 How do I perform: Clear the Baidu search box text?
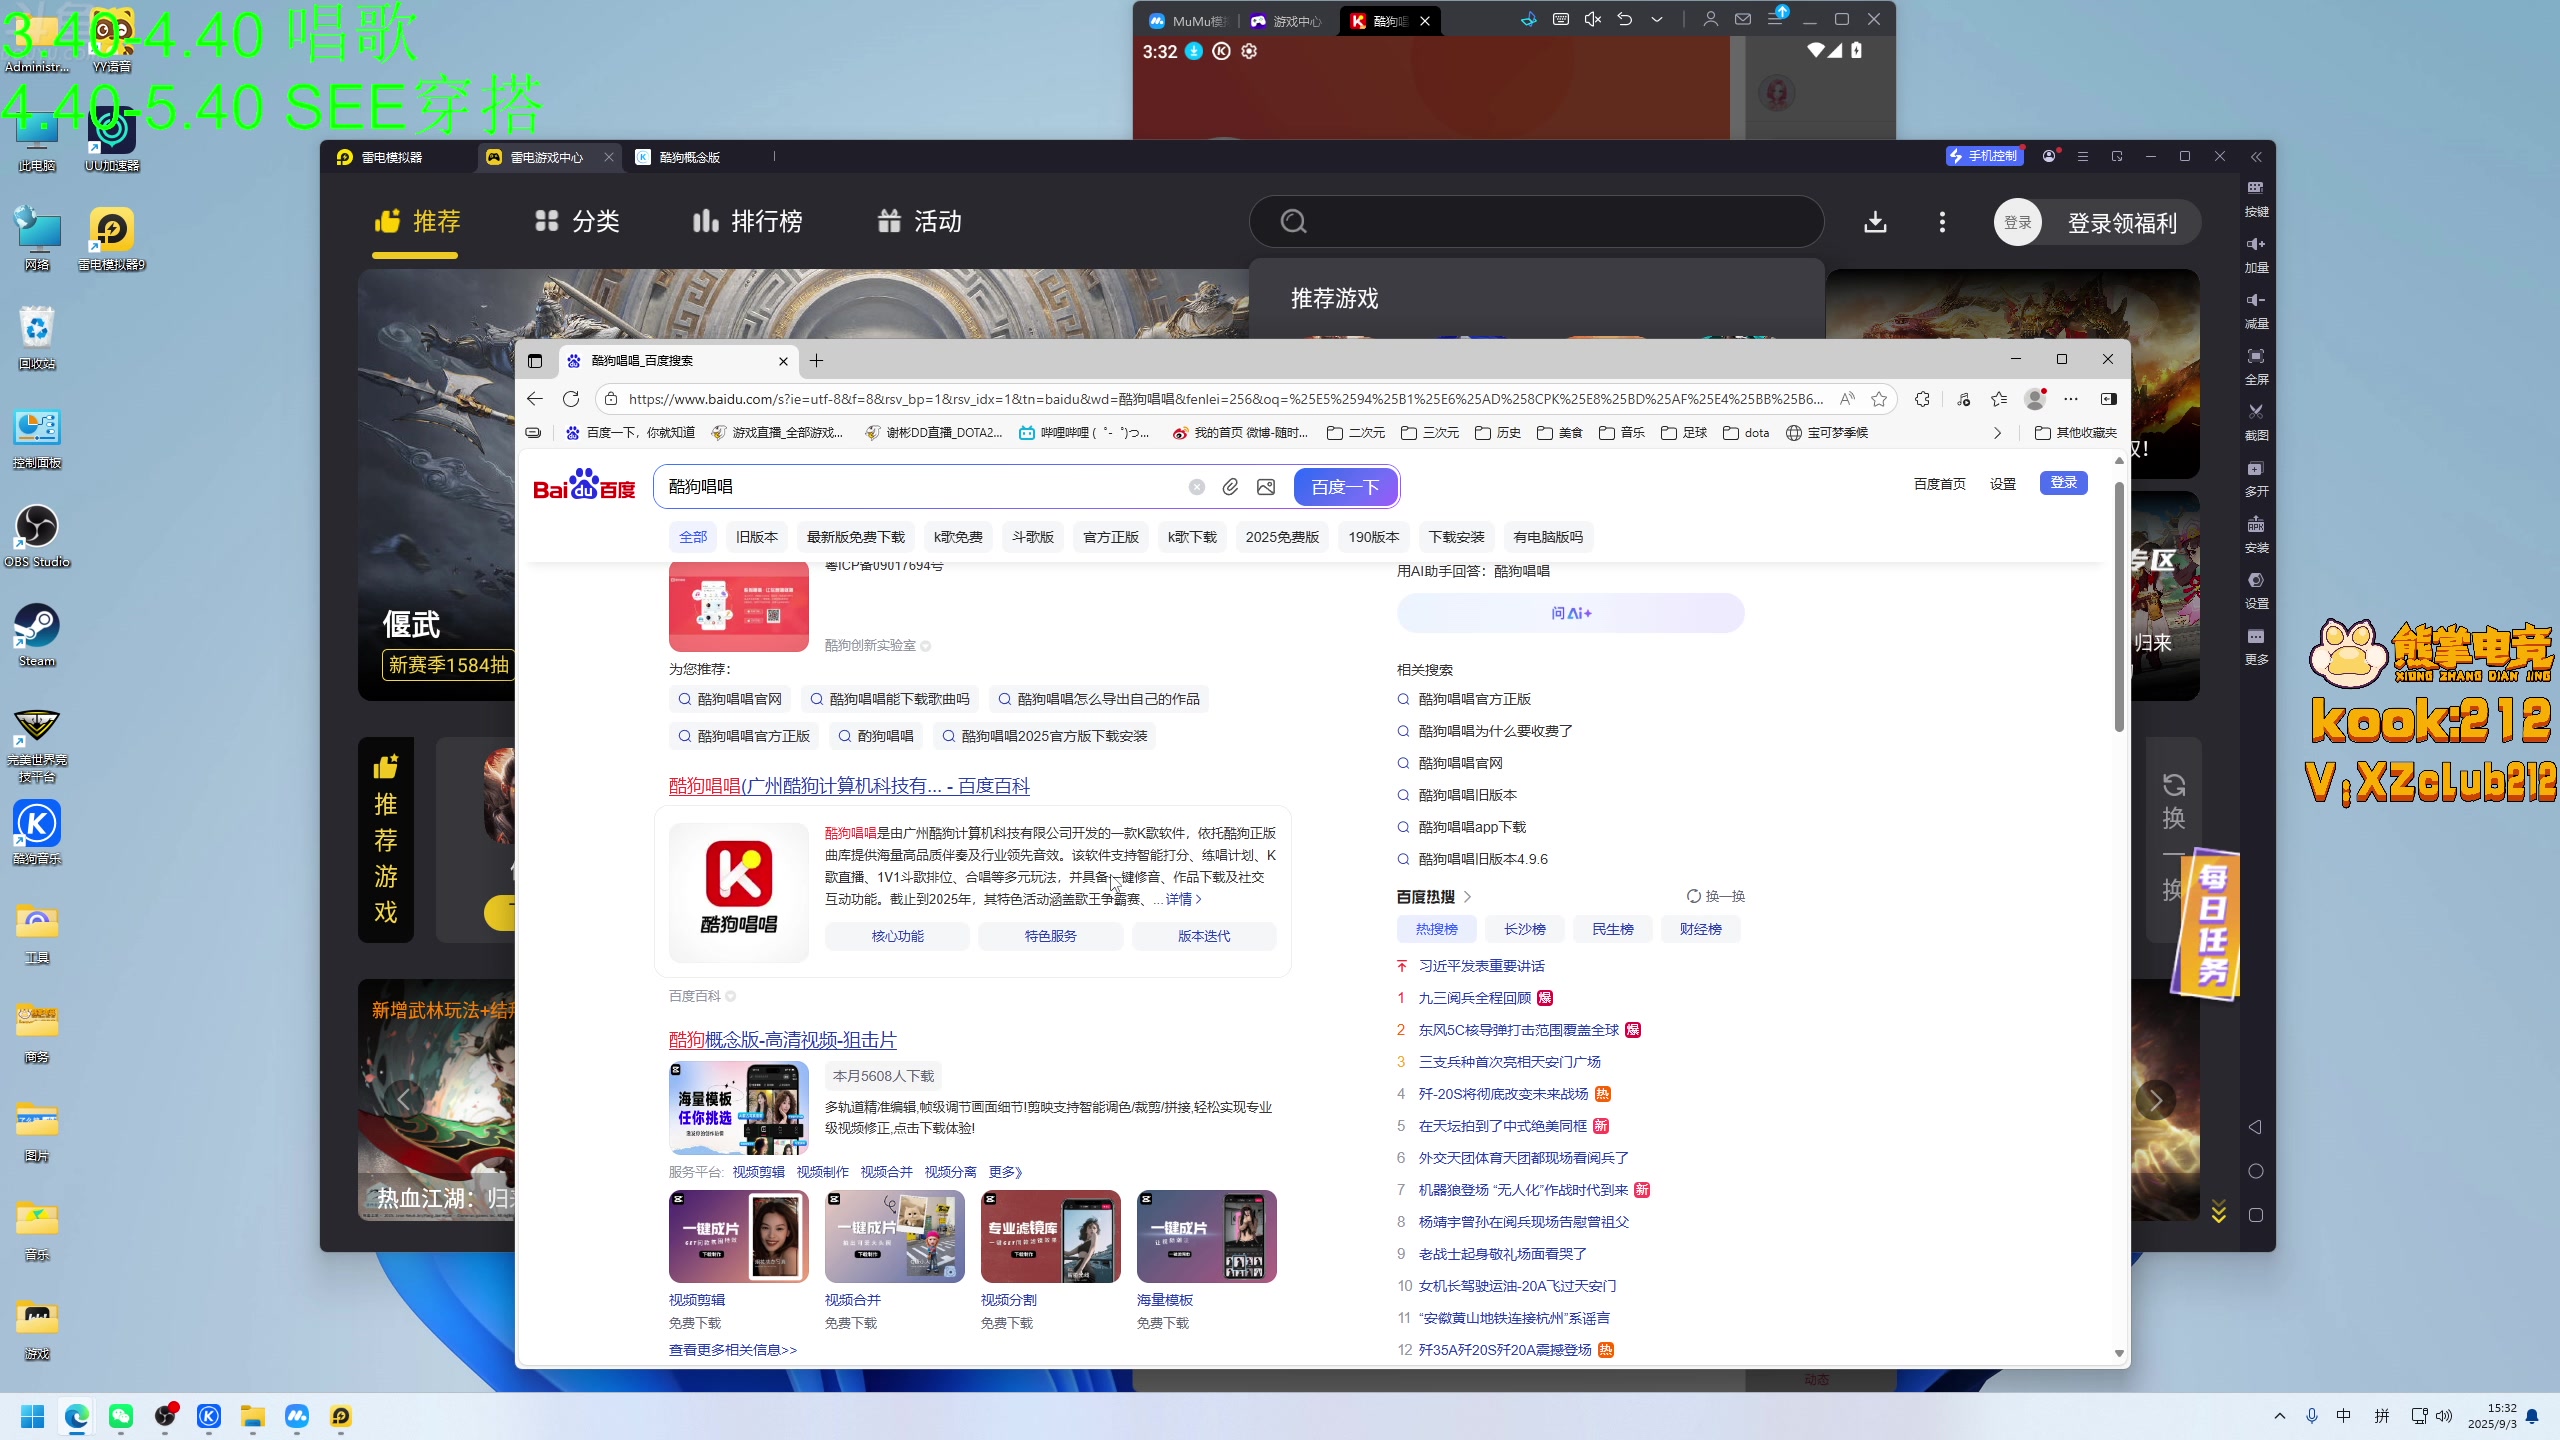1196,487
